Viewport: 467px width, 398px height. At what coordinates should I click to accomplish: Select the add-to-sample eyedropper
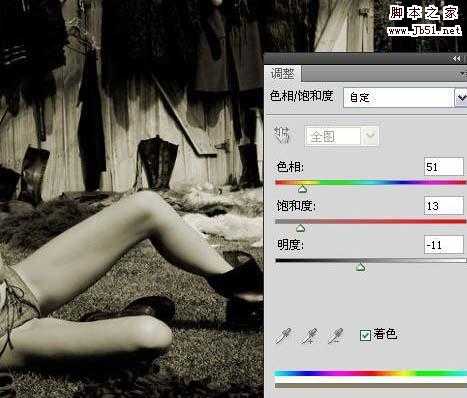point(309,336)
